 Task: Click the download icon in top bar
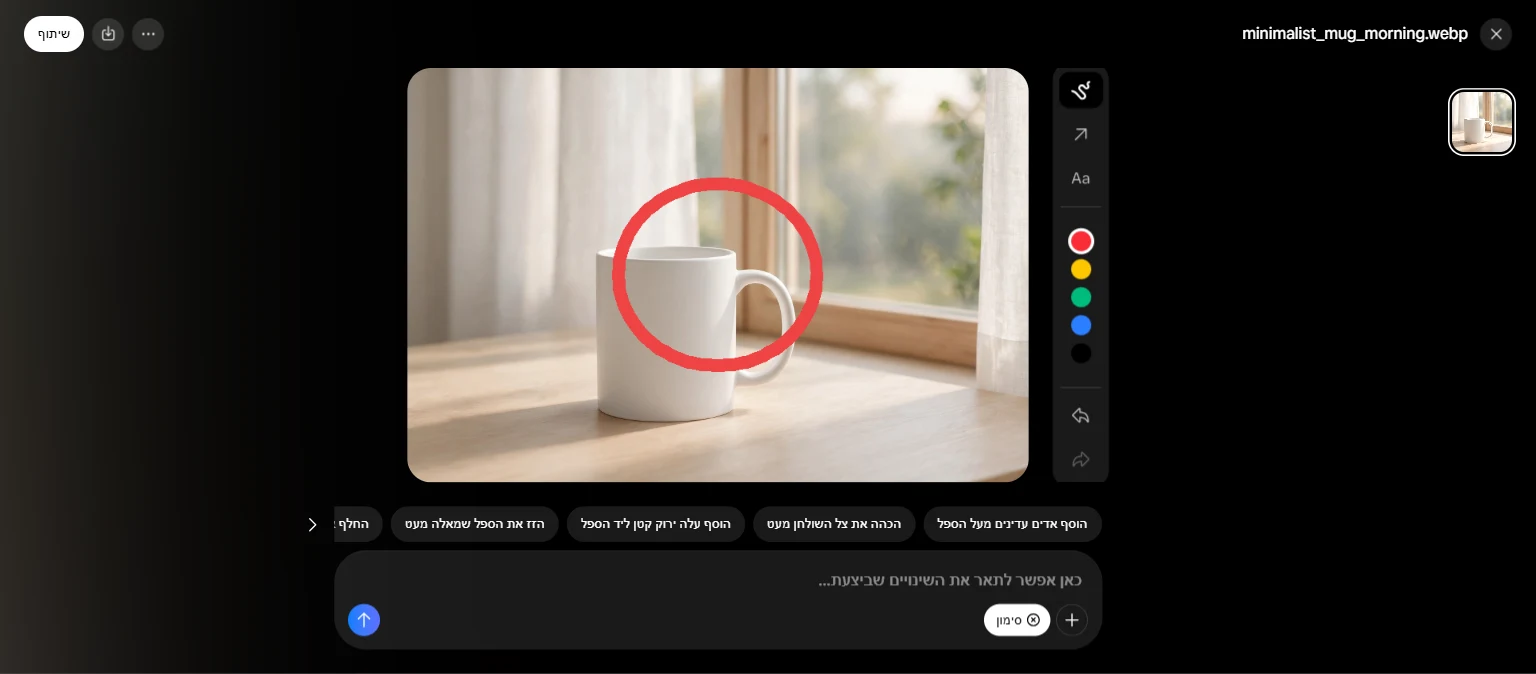[x=108, y=34]
